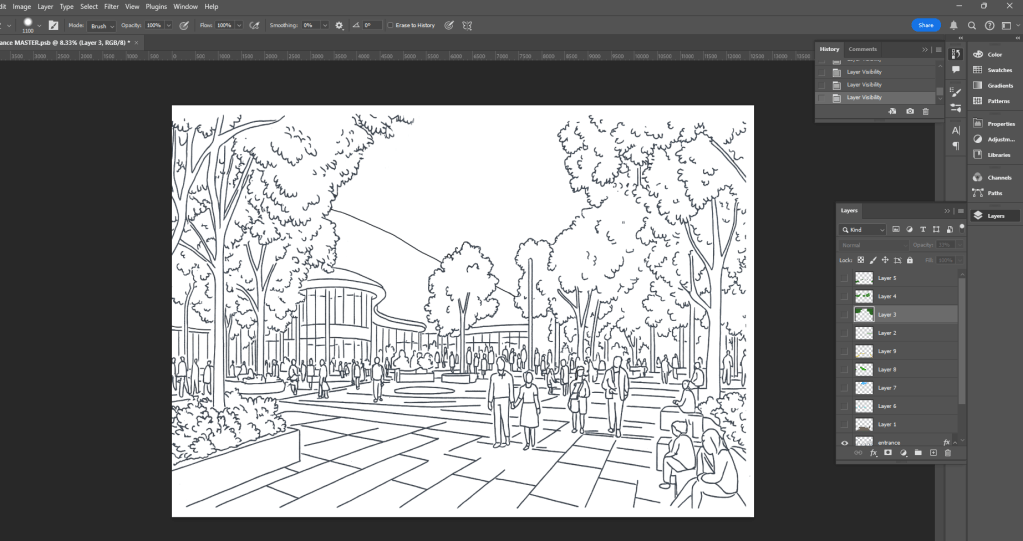Open the Filter menu
Image resolution: width=1023 pixels, height=541 pixels.
[x=111, y=7]
